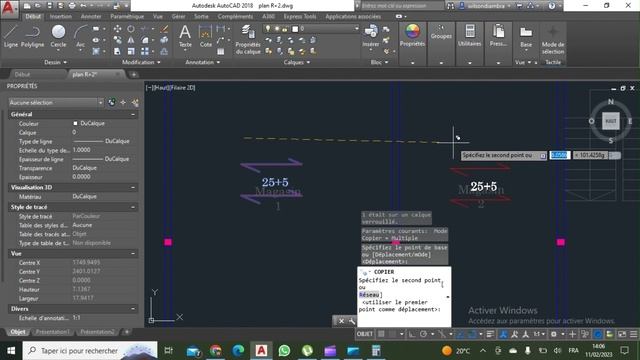Screen dimensions: 640x360
Task: Open AutoCAD from the Windows taskbar
Action: click(x=261, y=350)
